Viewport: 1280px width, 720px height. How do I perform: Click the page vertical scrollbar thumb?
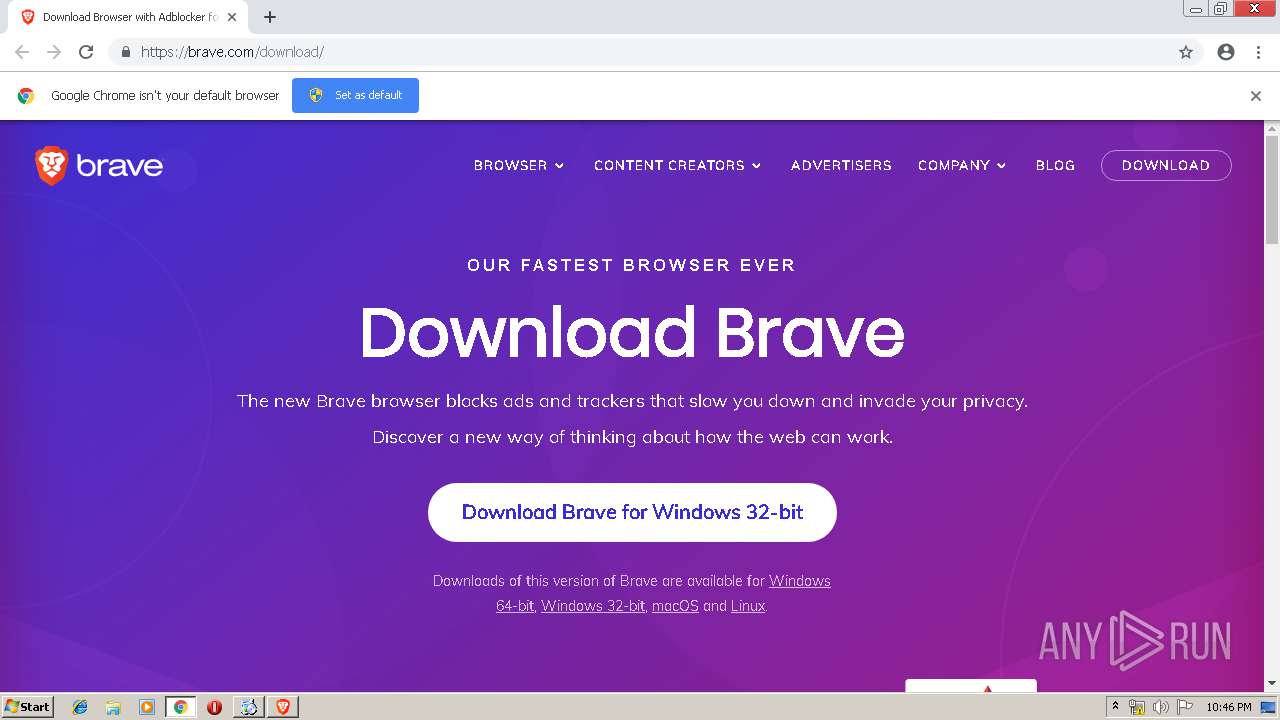[x=1272, y=190]
